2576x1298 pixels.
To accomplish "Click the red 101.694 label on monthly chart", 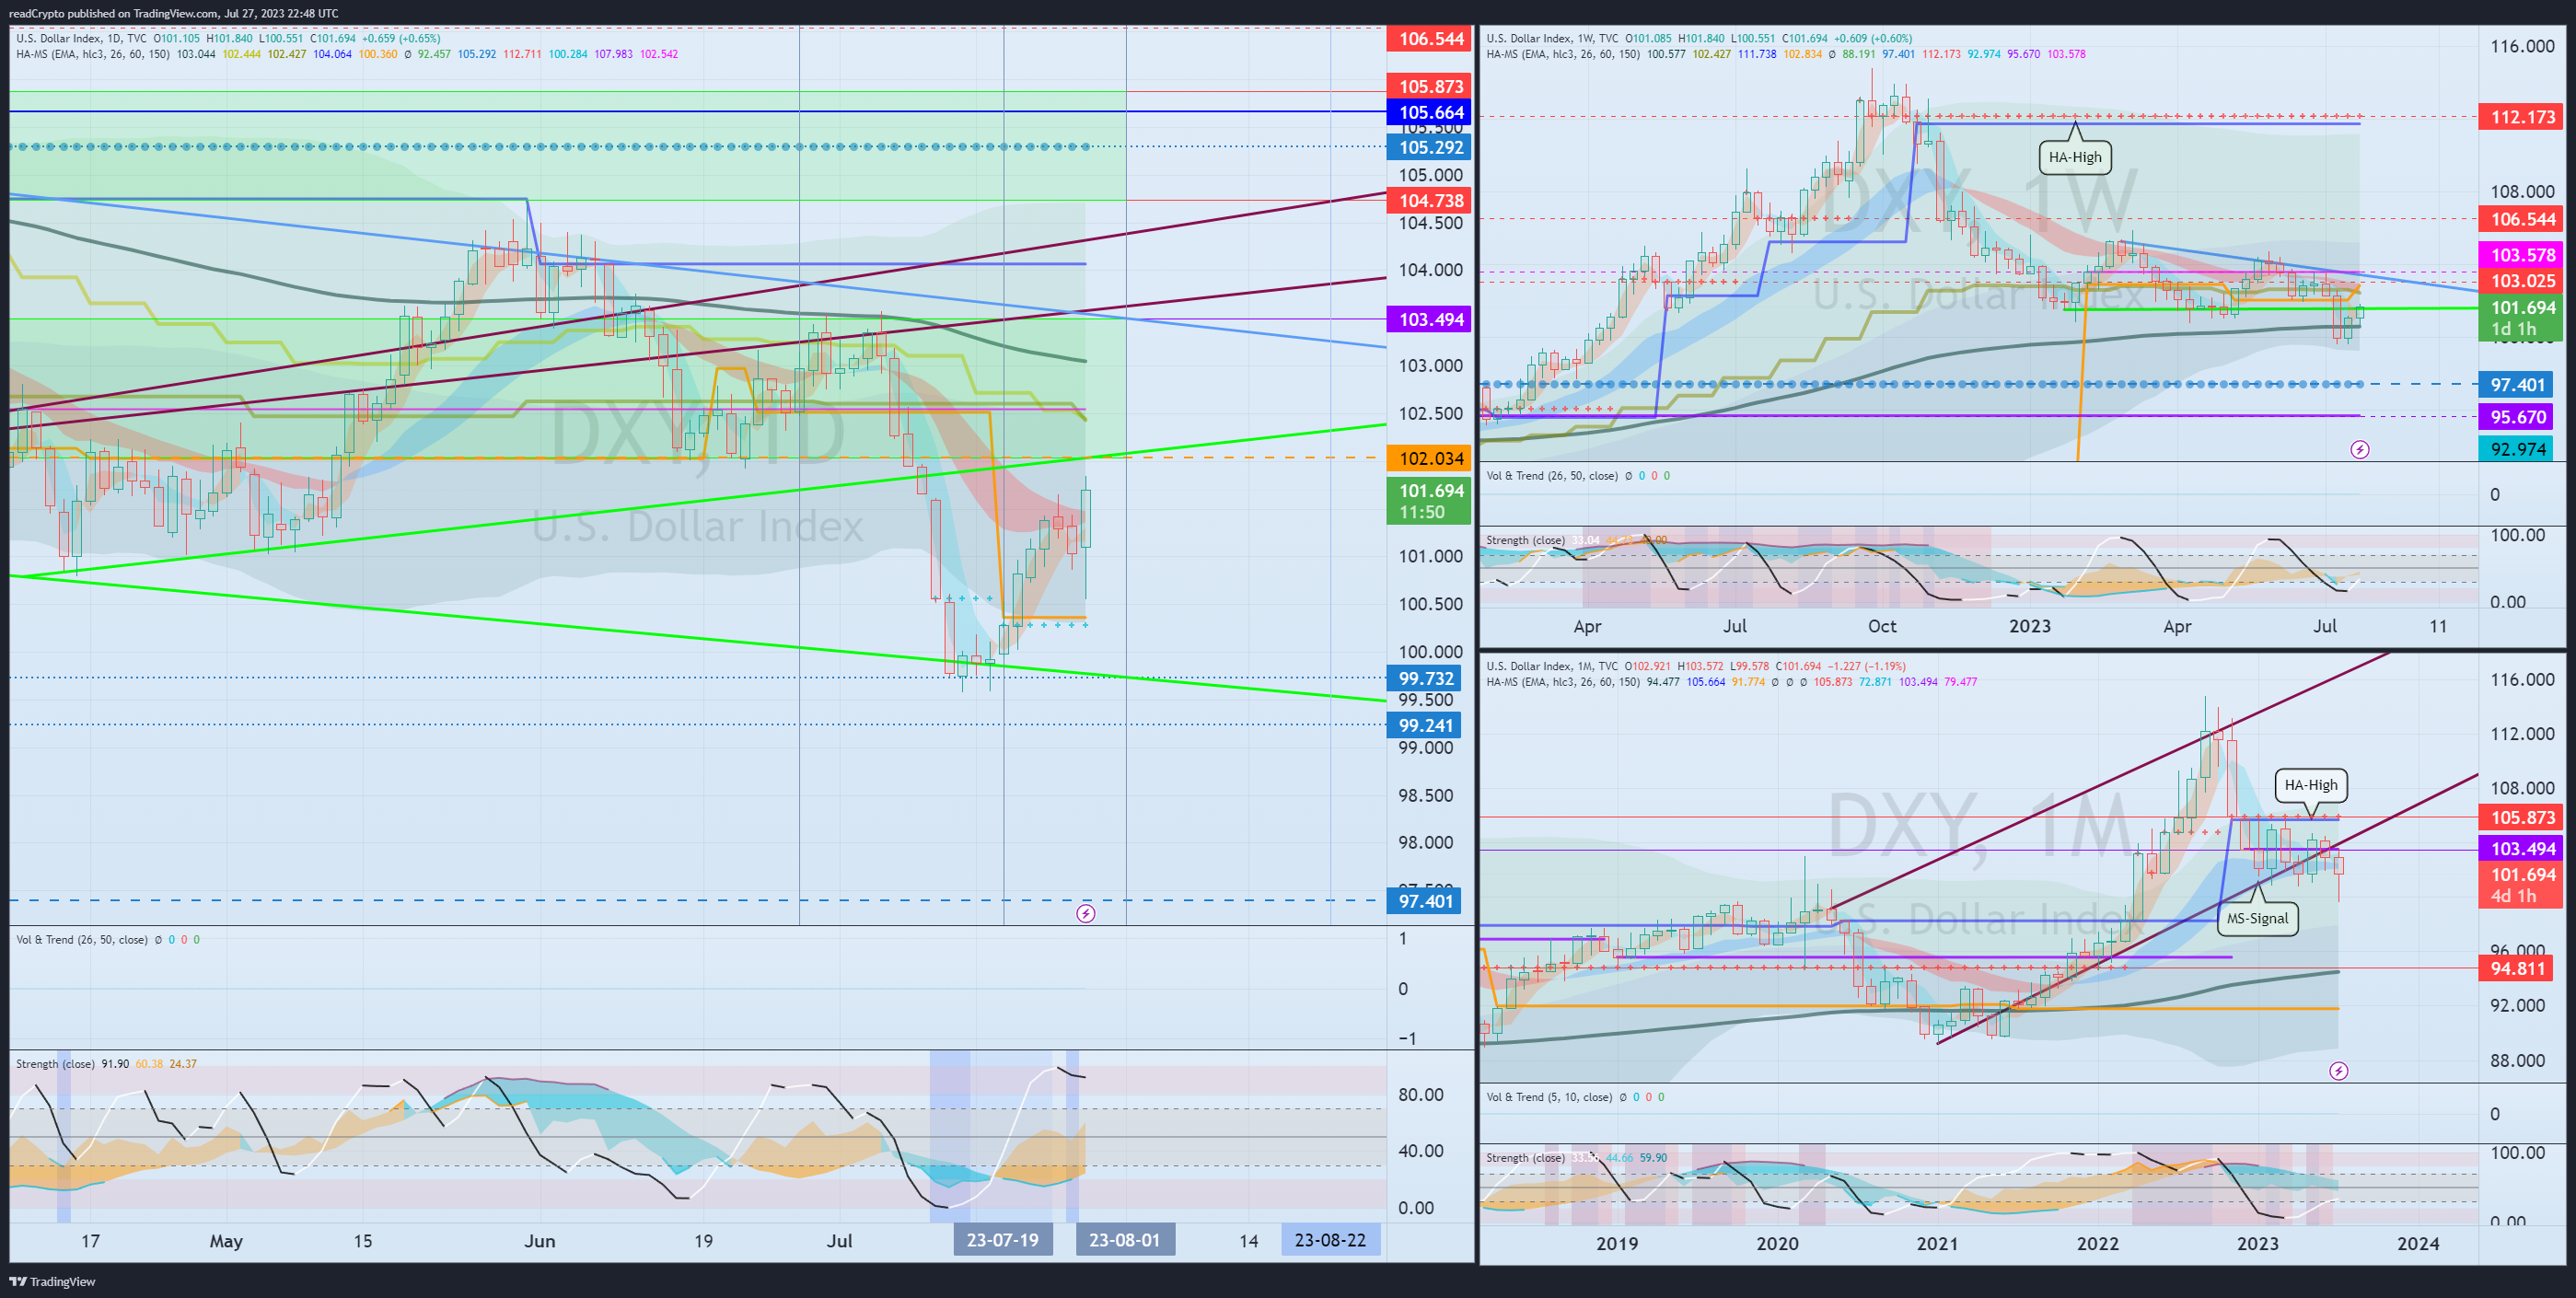I will coord(2521,885).
